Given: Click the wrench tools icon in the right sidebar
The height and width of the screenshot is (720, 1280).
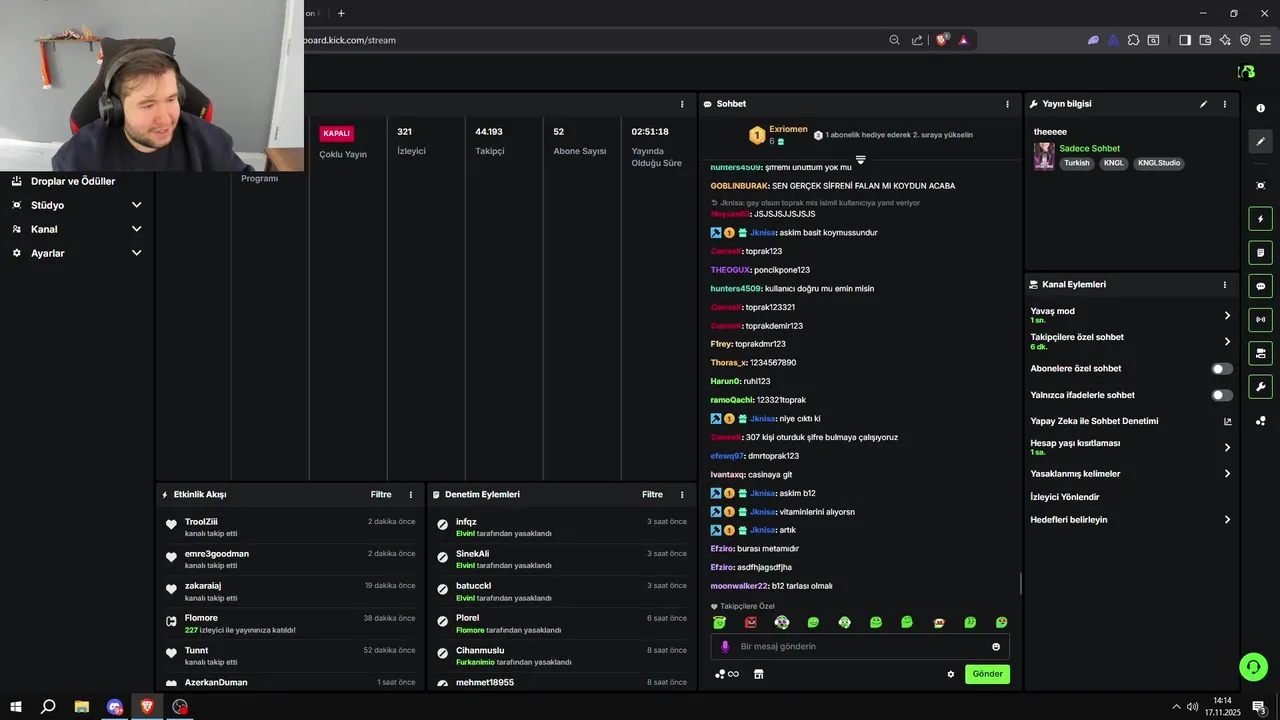Looking at the screenshot, I should click(1260, 387).
